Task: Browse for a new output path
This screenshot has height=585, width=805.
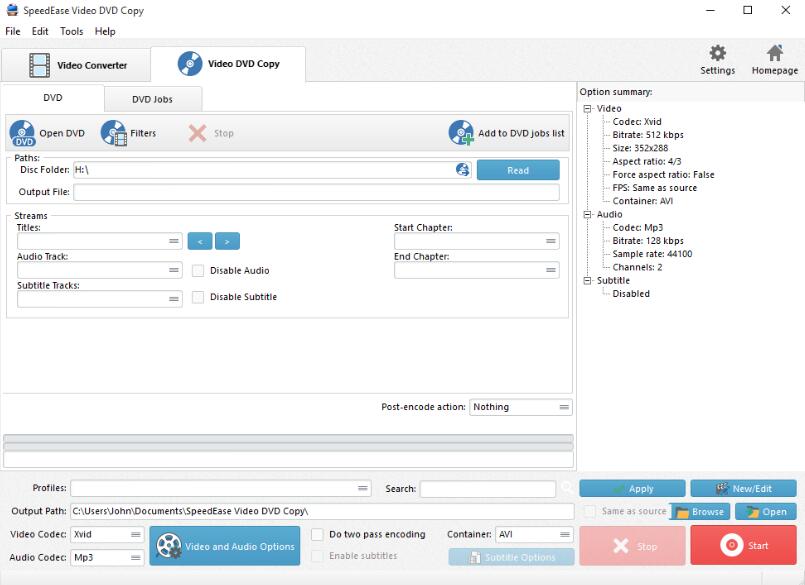Action: pyautogui.click(x=699, y=510)
